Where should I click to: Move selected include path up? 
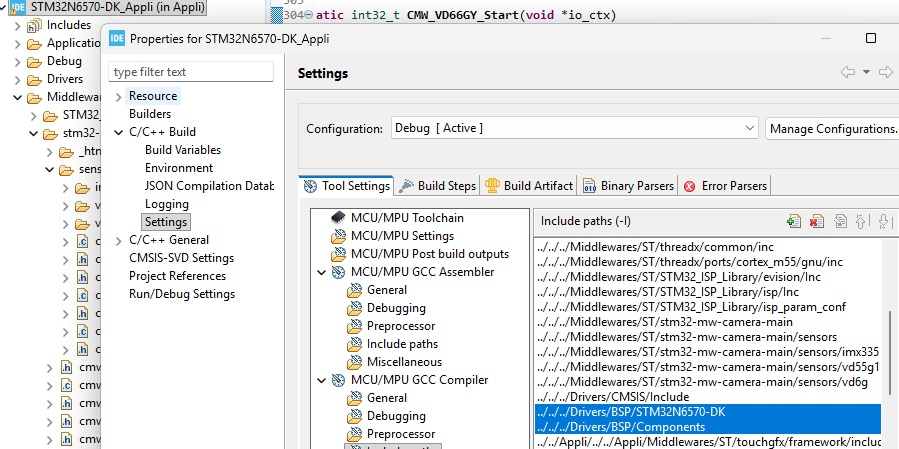tap(861, 221)
